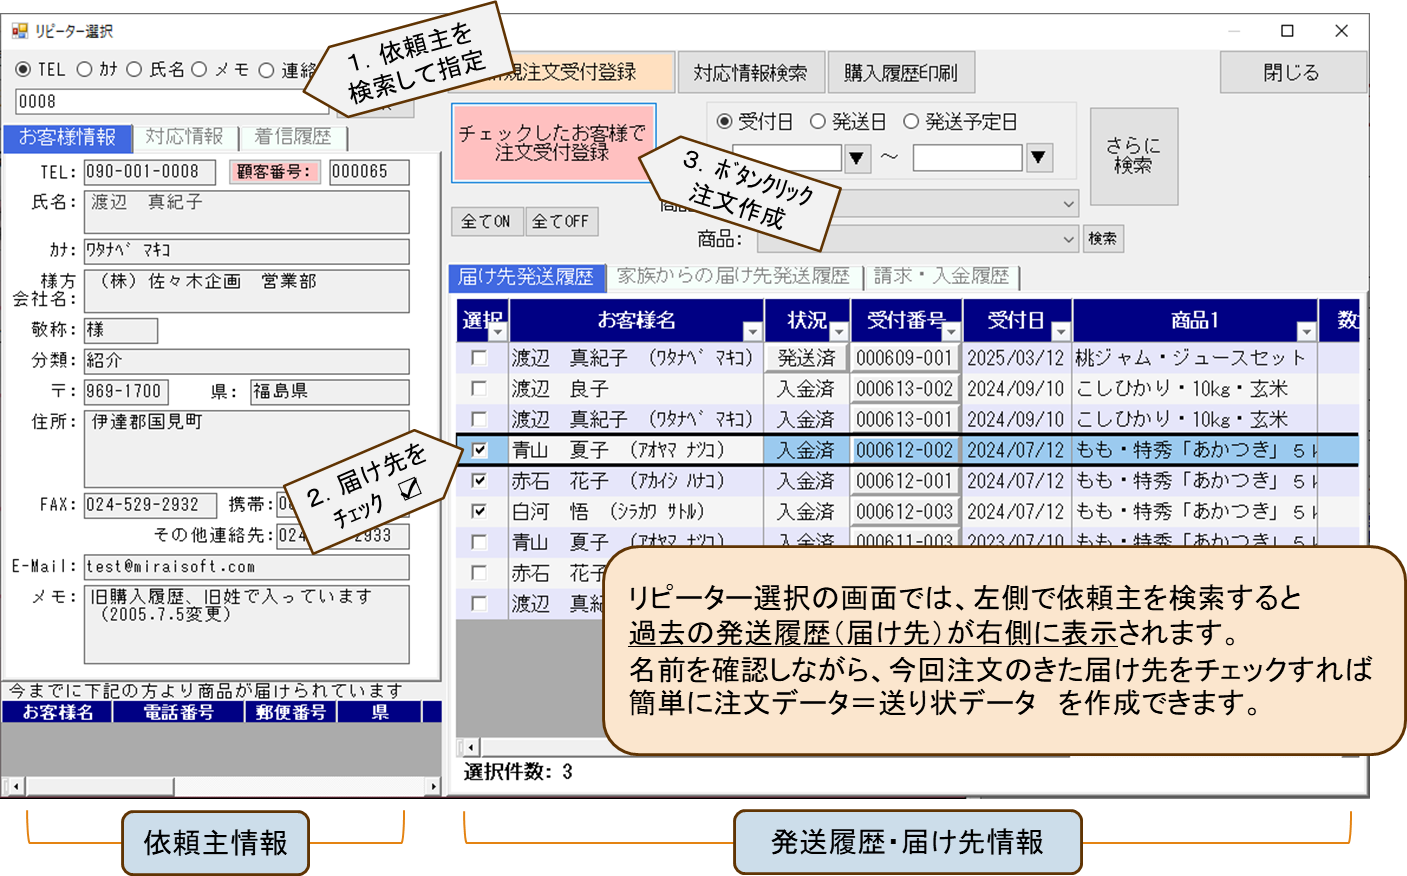
Task: Click the 購入履歴印刷 button
Action: tap(900, 73)
